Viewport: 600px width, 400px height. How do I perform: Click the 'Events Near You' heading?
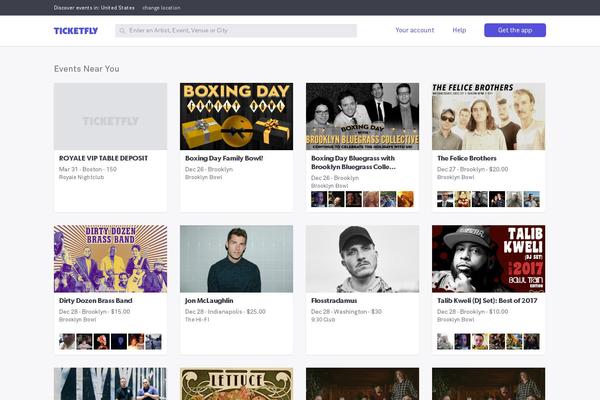point(86,69)
